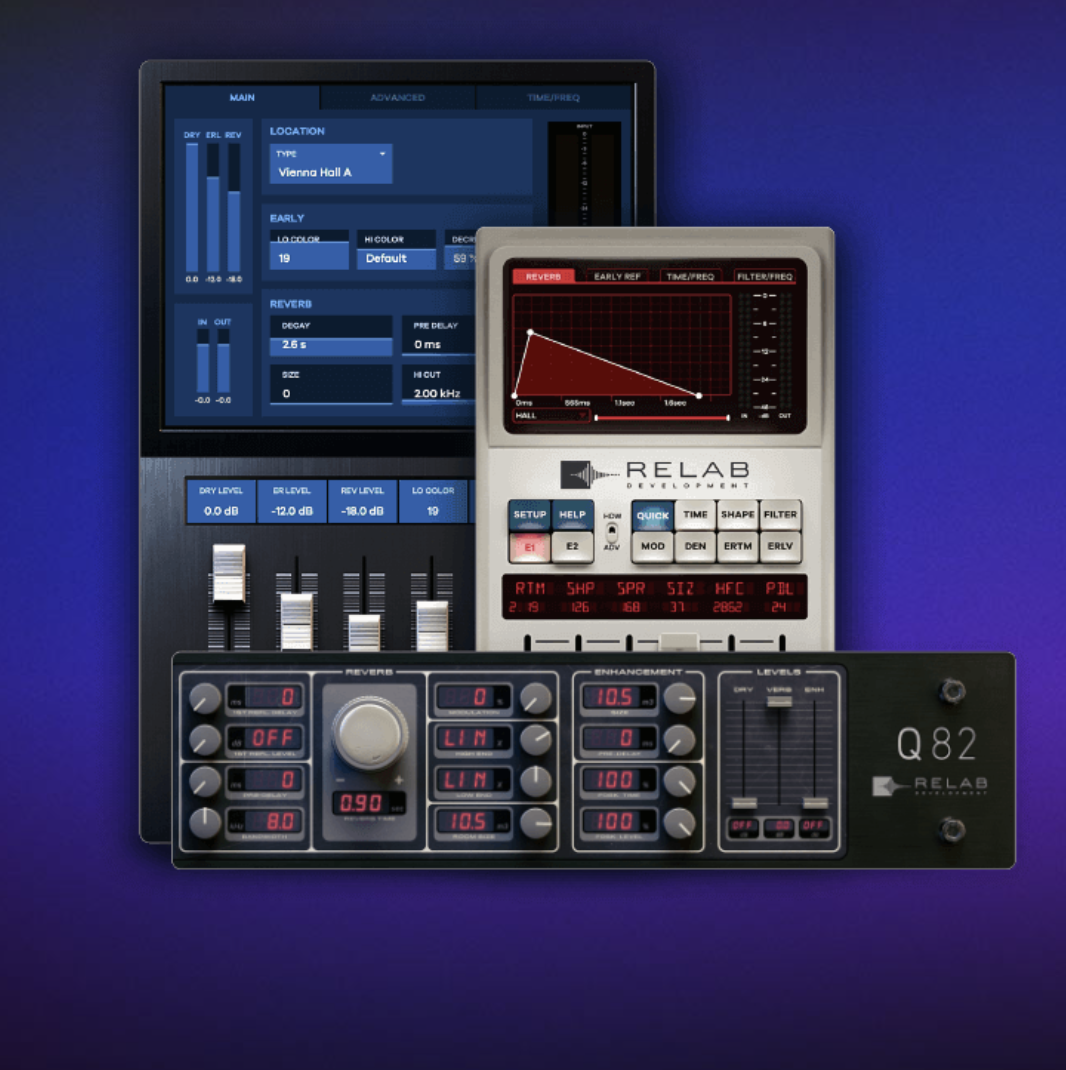Click the Q82 Low End knob
The width and height of the screenshot is (1066, 1070).
[536, 781]
